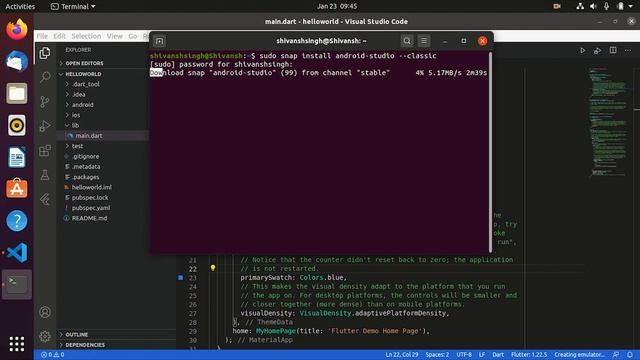Open the Edit menu in VS Code
Image resolution: width=640 pixels, height=360 pixels.
click(59, 36)
